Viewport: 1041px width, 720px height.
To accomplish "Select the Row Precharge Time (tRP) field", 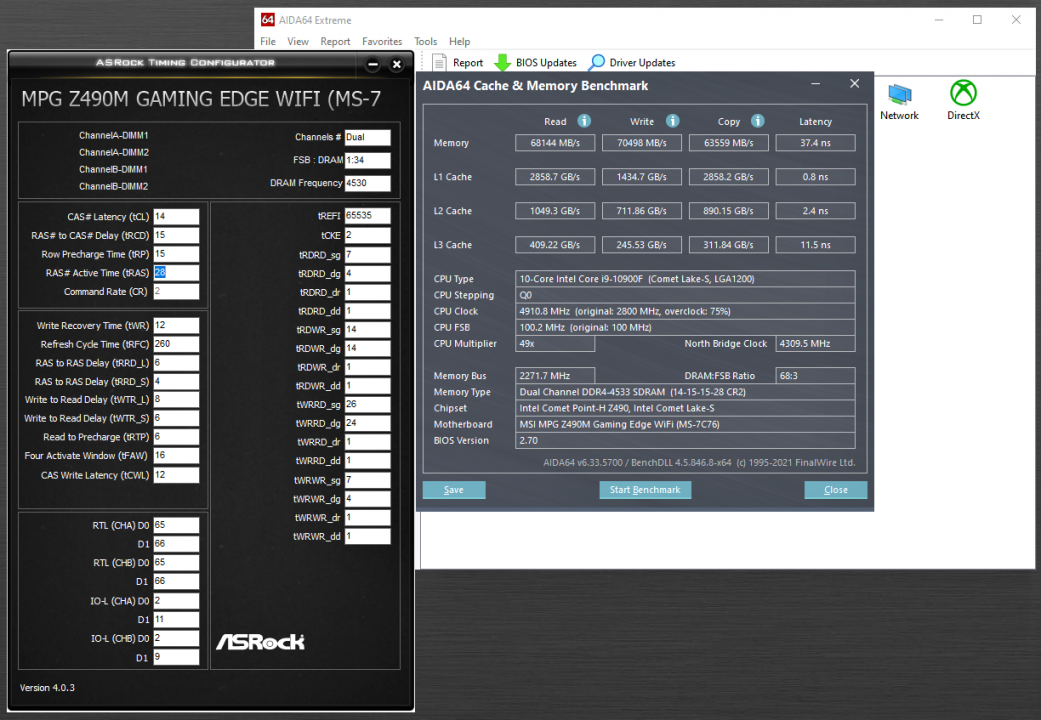I will [176, 254].
